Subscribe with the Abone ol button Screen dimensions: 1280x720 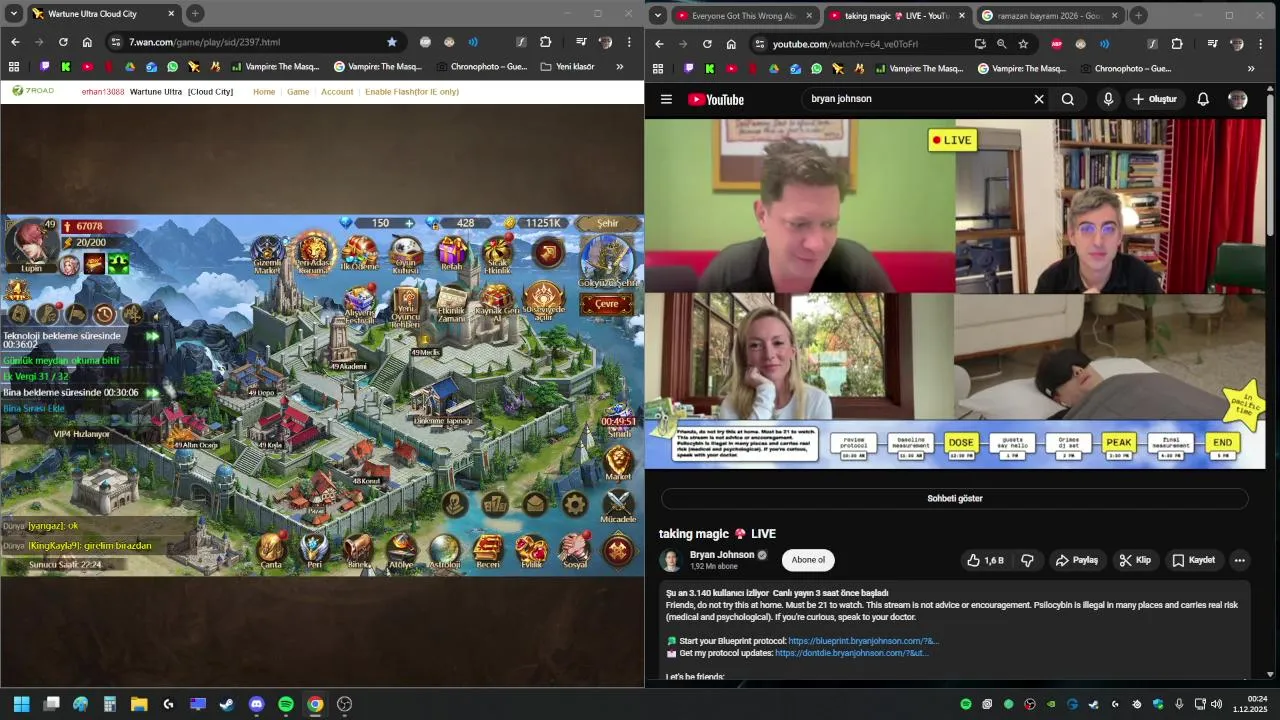coord(808,560)
